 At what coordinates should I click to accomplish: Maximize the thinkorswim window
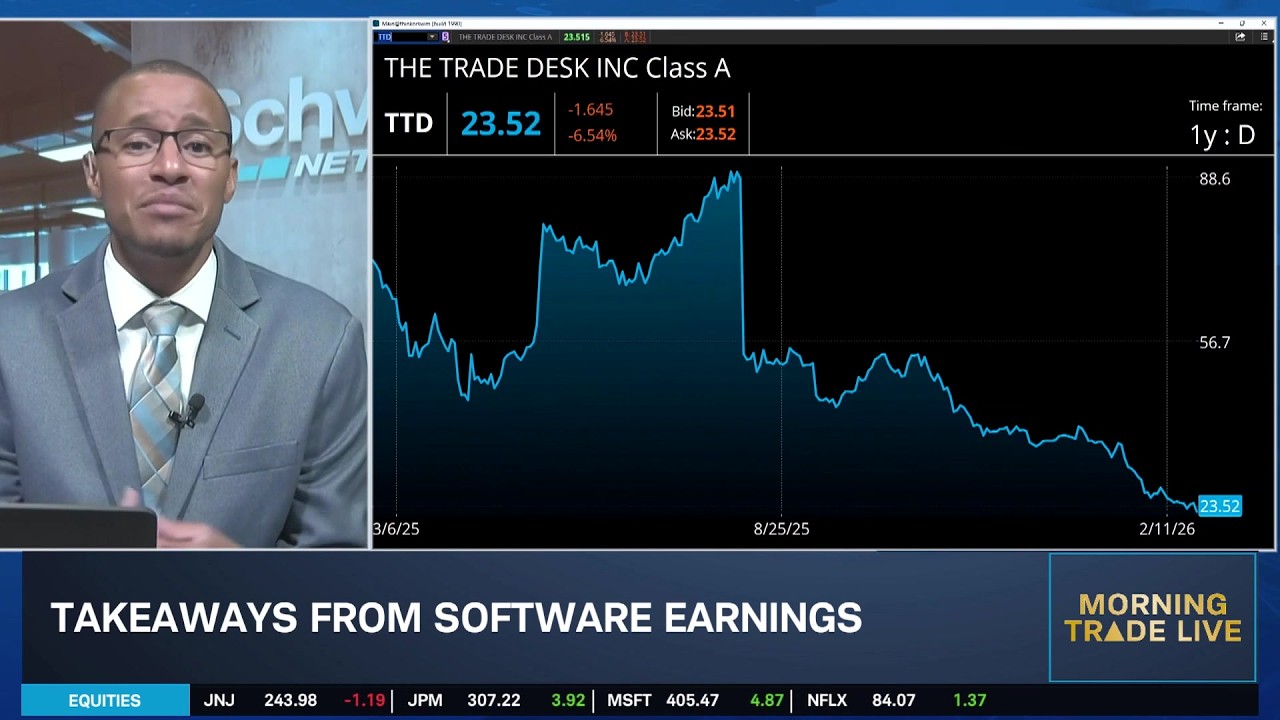click(1242, 23)
